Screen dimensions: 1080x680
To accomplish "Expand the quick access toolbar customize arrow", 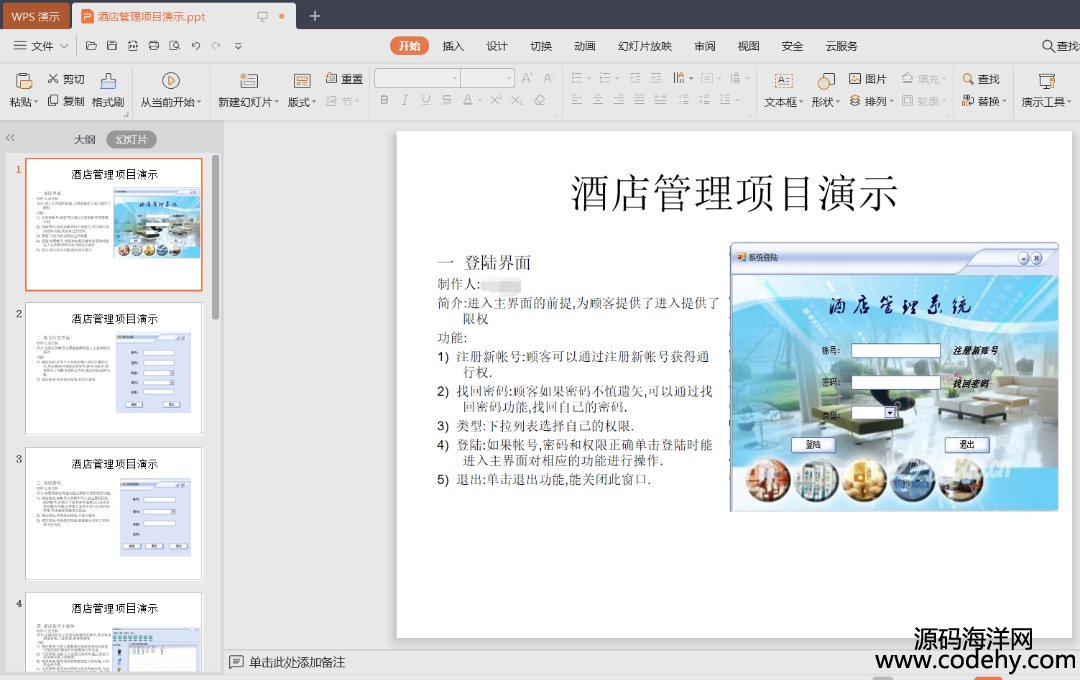I will 238,46.
